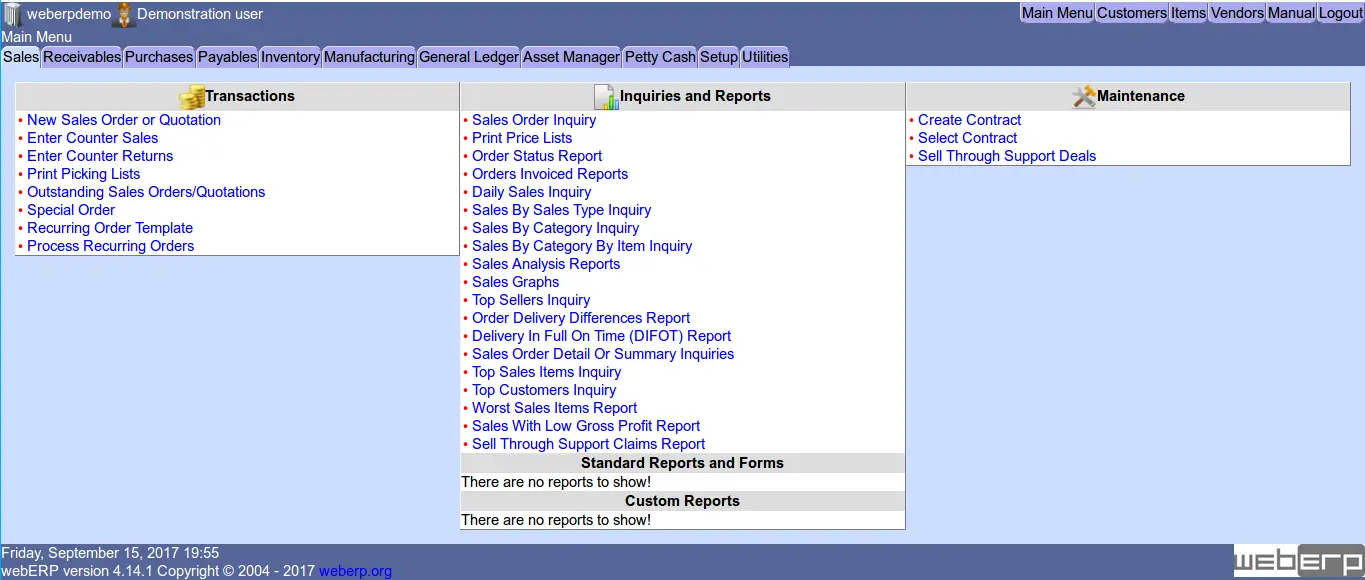Open Sales Order Inquiry
This screenshot has width=1365, height=580.
coord(534,120)
